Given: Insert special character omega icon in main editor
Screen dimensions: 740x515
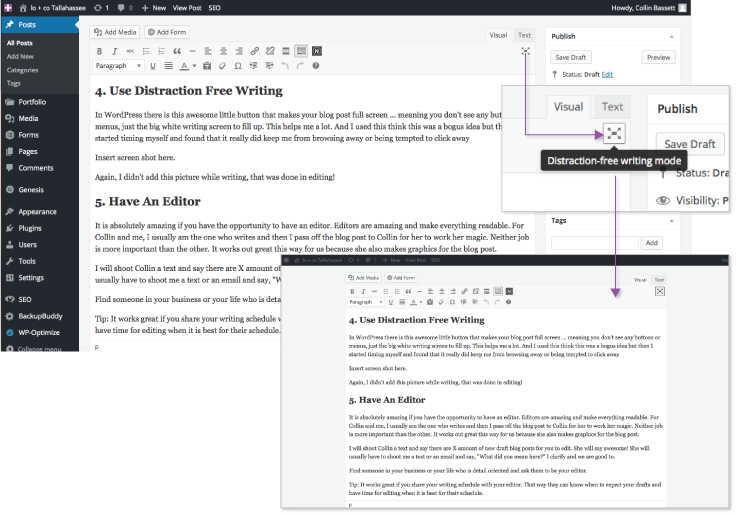Looking at the screenshot, I should (238, 66).
